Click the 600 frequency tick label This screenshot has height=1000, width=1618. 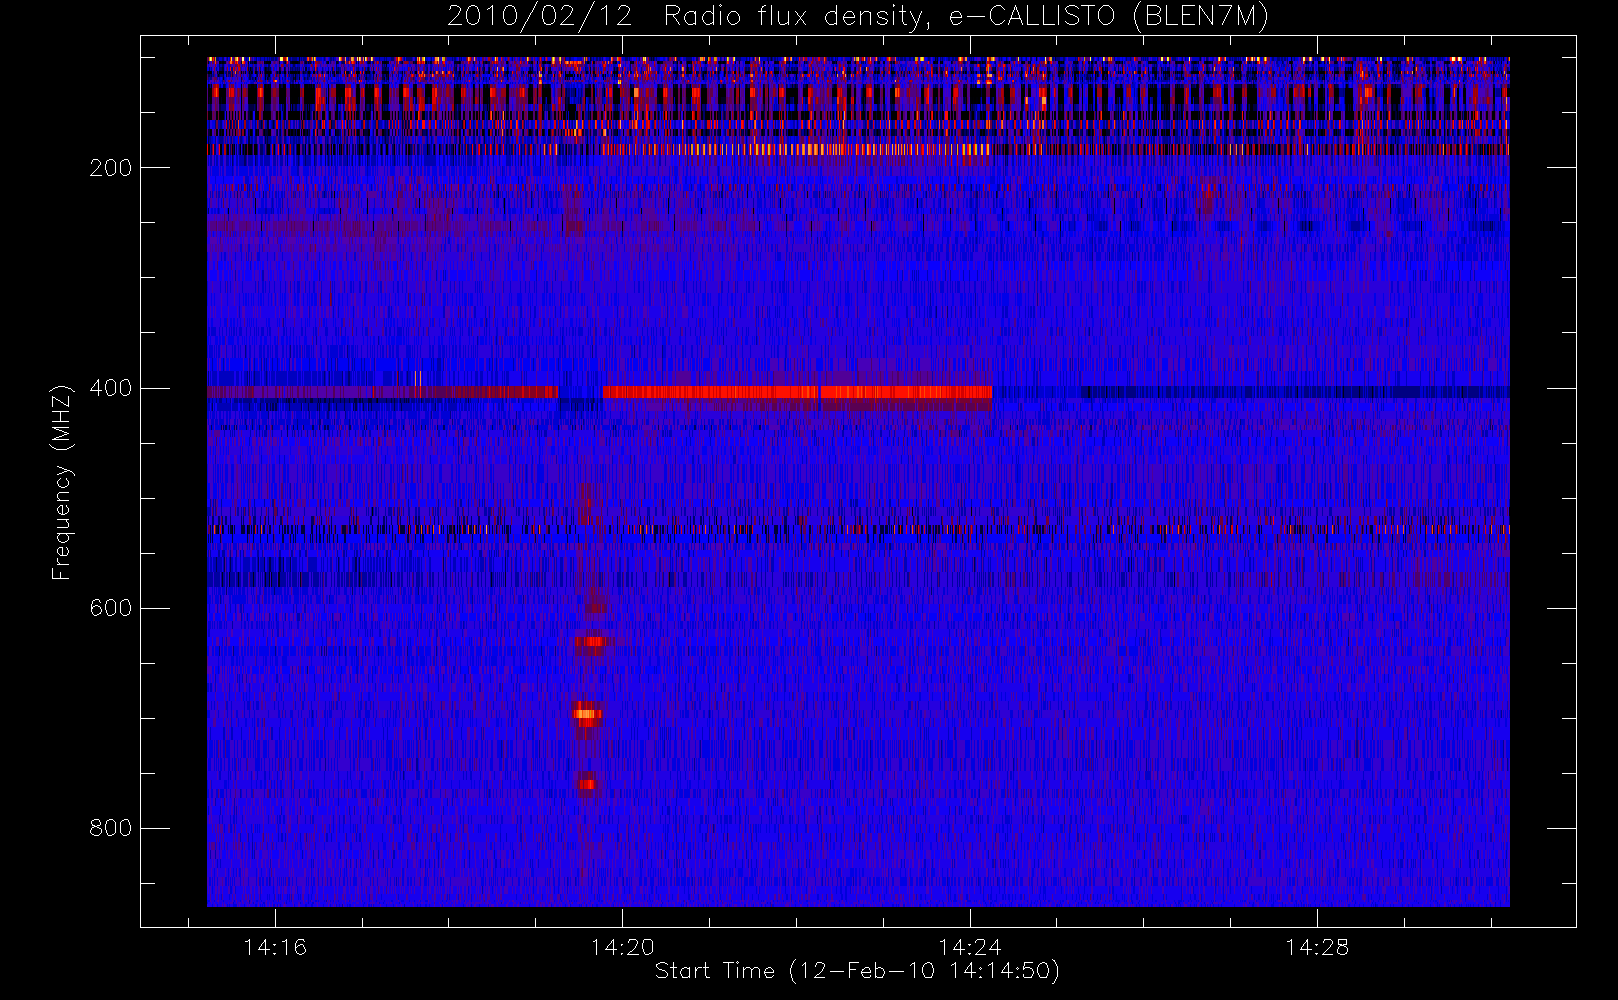[x=111, y=608]
